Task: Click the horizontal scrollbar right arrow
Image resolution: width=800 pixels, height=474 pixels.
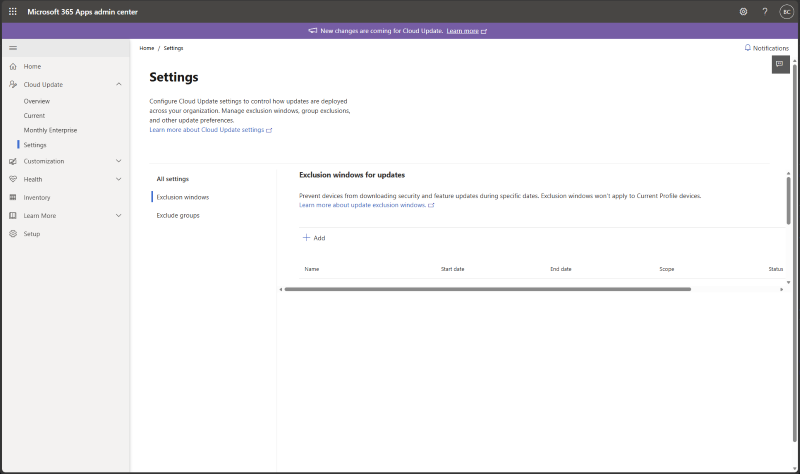Action: click(781, 289)
